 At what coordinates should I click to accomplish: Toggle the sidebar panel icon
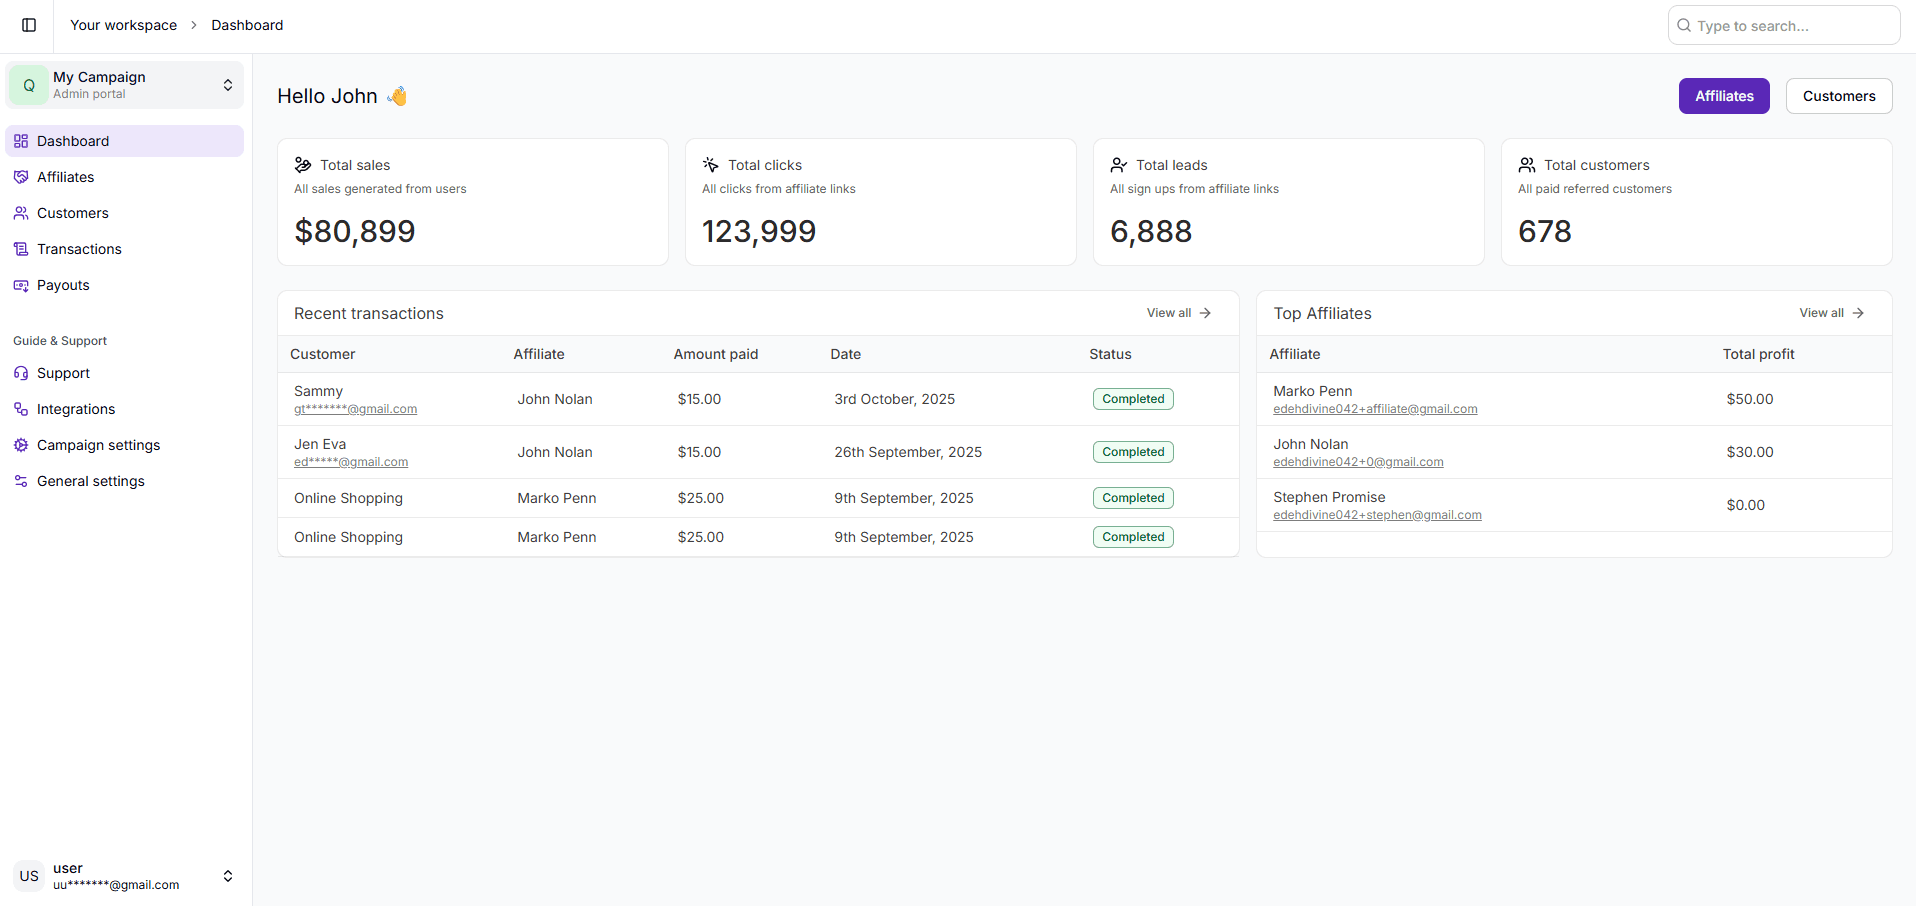(x=29, y=25)
